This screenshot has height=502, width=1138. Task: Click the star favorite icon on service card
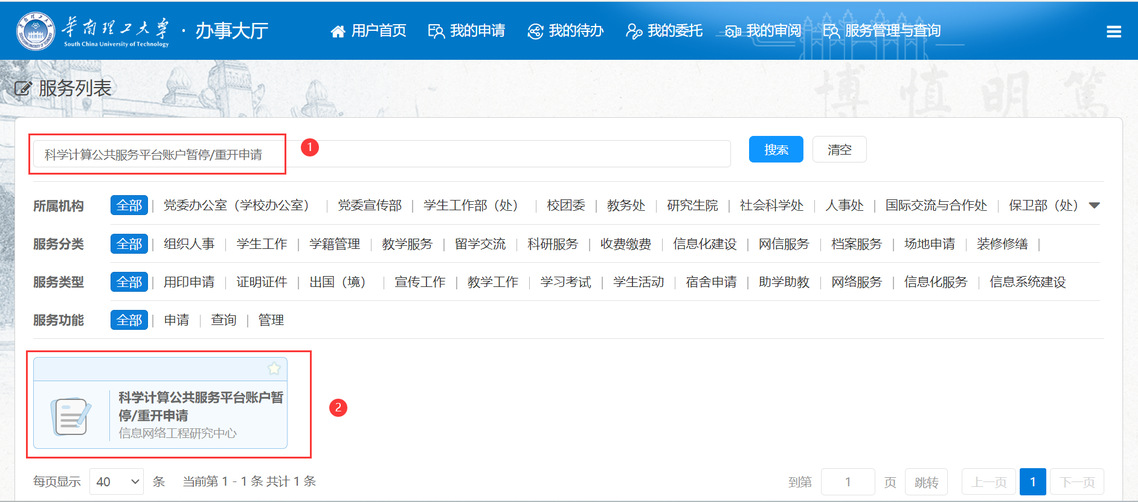(274, 369)
